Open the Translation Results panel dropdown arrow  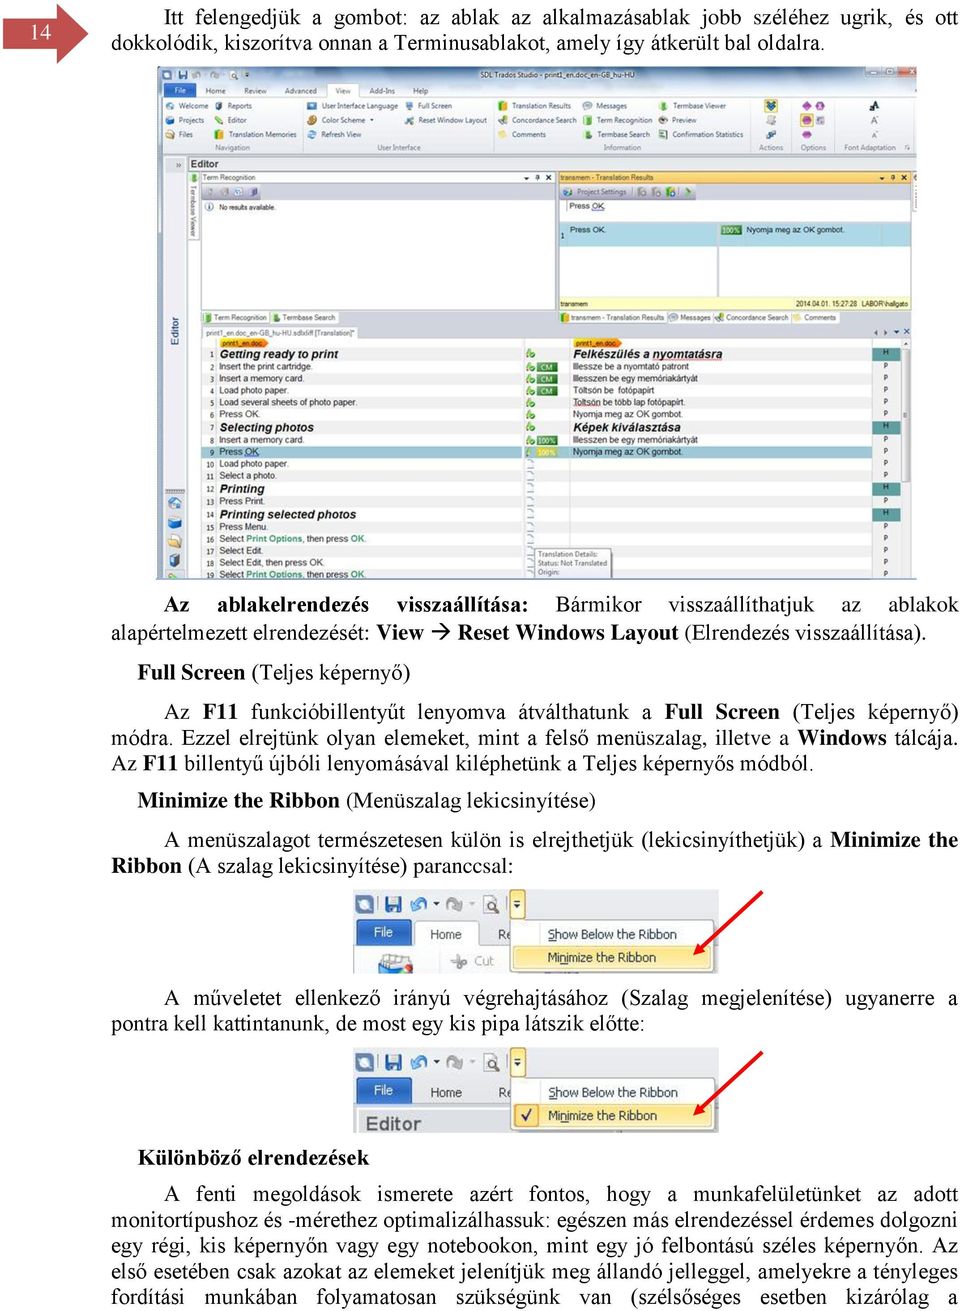[882, 178]
